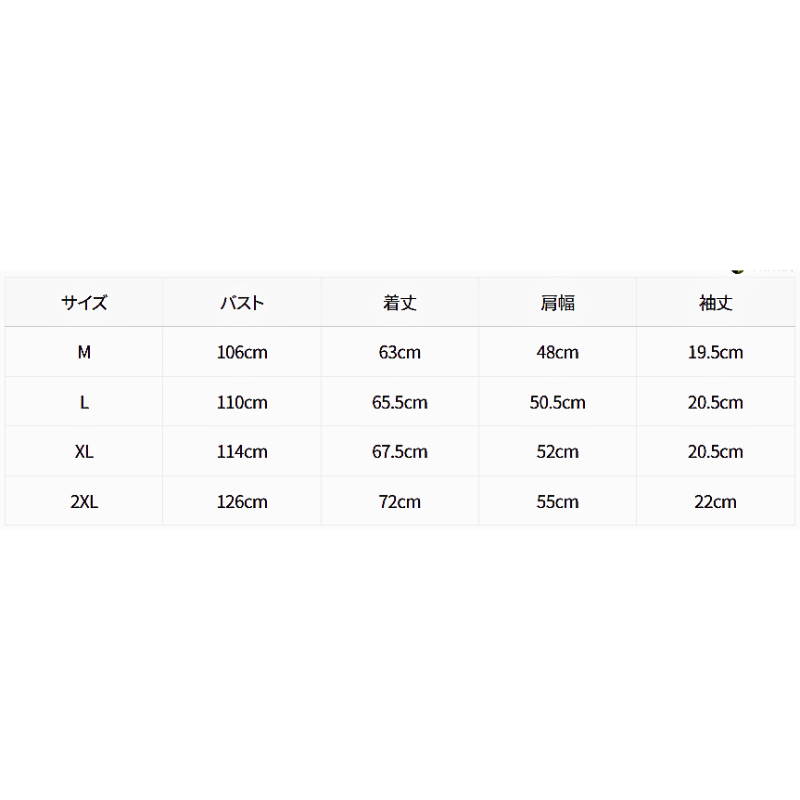Click the 126cm bust cell
This screenshot has height=800, width=800.
242,502
